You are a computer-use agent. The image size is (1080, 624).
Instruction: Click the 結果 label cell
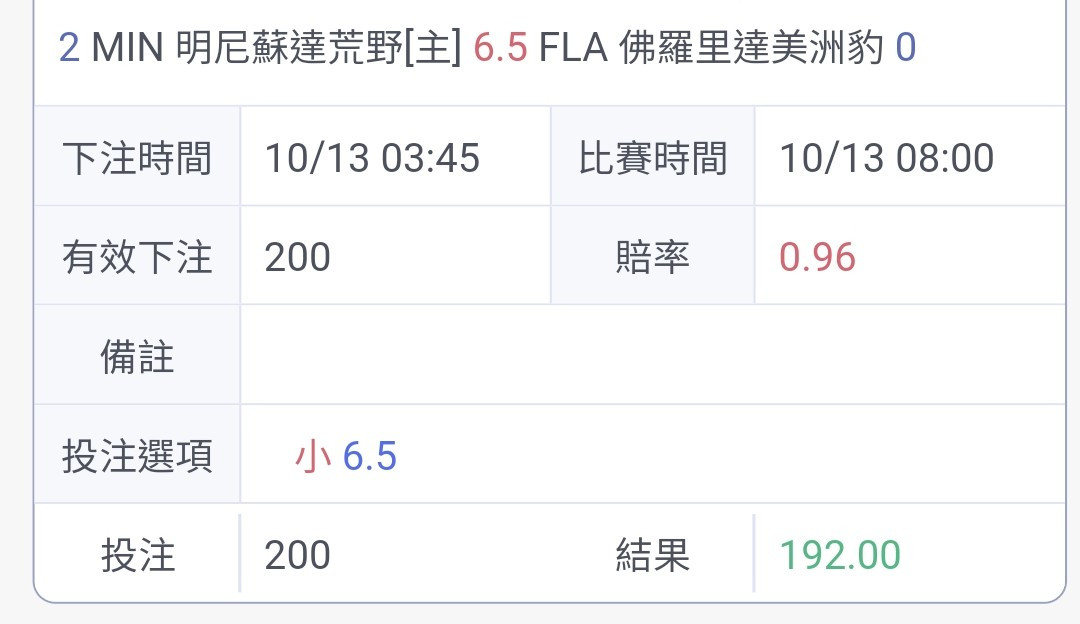pyautogui.click(x=652, y=554)
